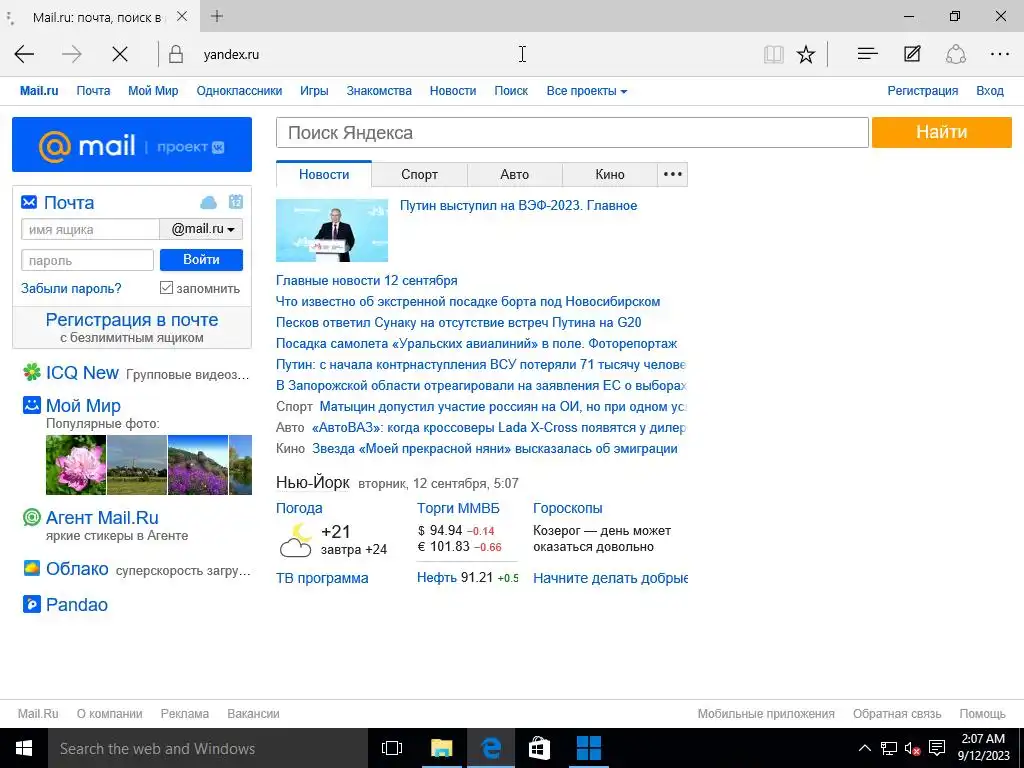
Task: Click the volume icon in system tray
Action: pos(912,748)
